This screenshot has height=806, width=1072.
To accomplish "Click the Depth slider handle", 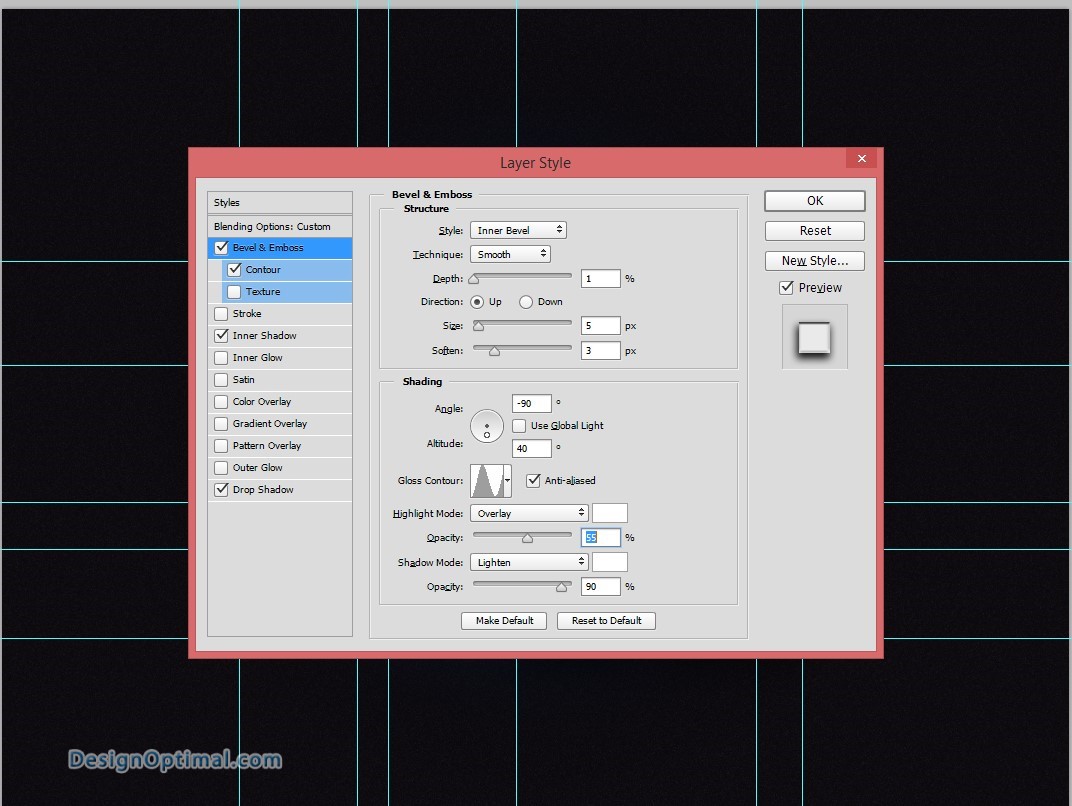I will pos(474,279).
